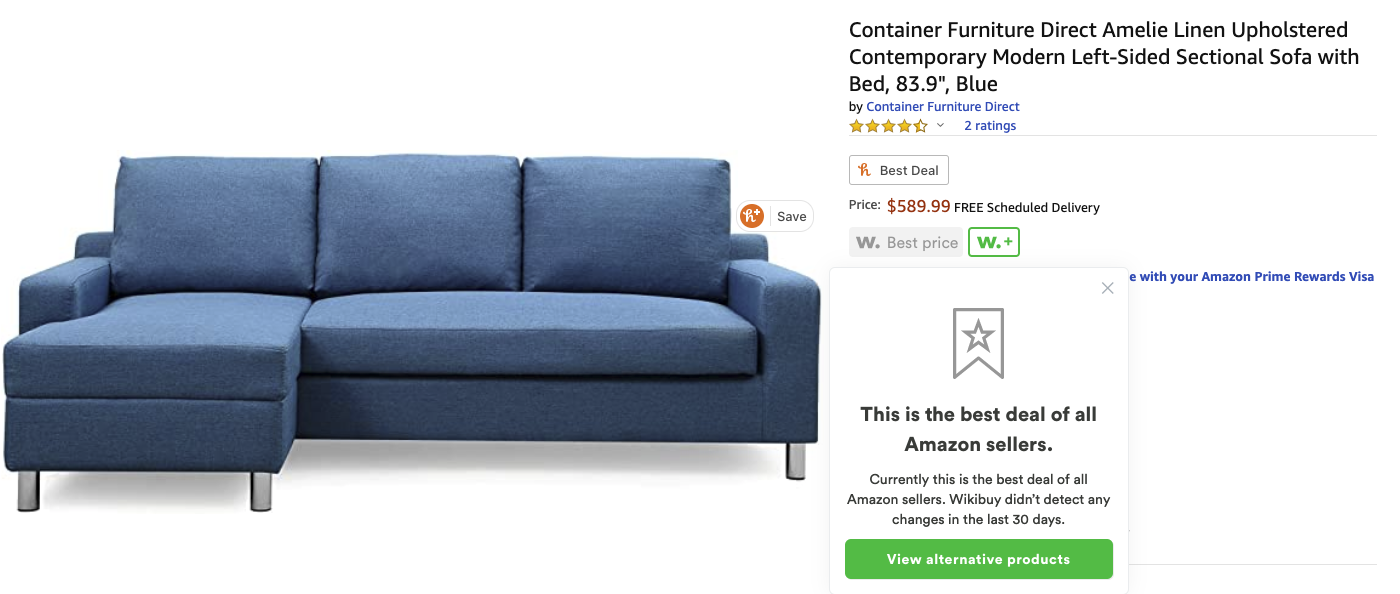Open the 2 ratings link
This screenshot has width=1400, height=594.
click(990, 126)
